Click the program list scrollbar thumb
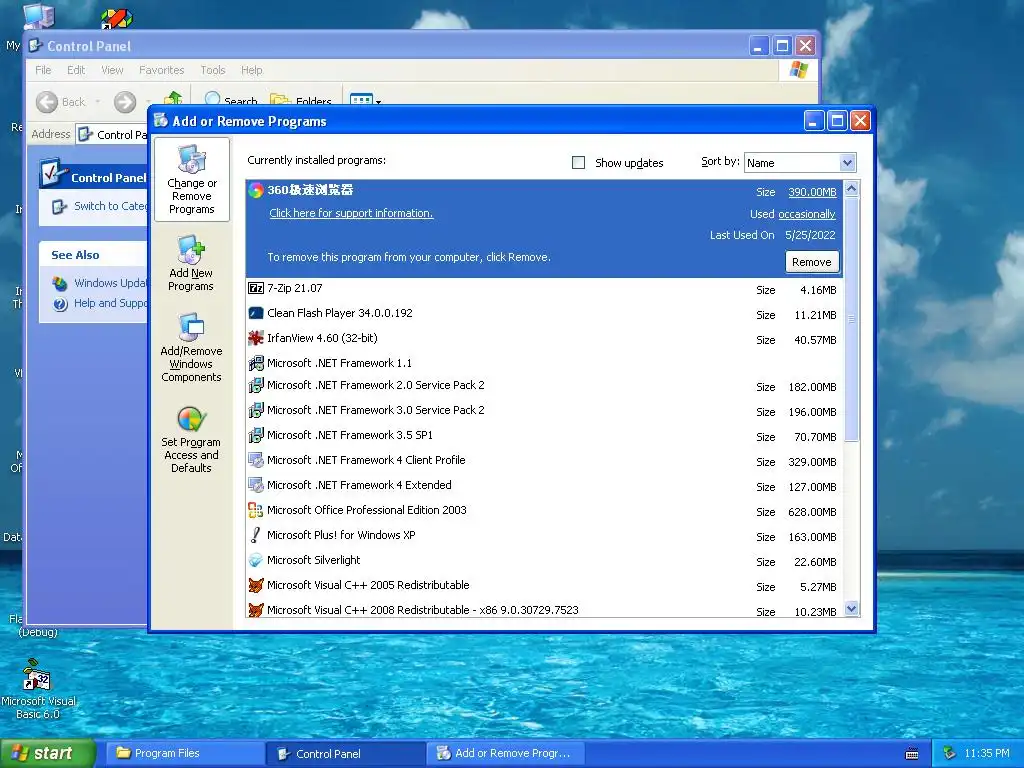 click(851, 319)
